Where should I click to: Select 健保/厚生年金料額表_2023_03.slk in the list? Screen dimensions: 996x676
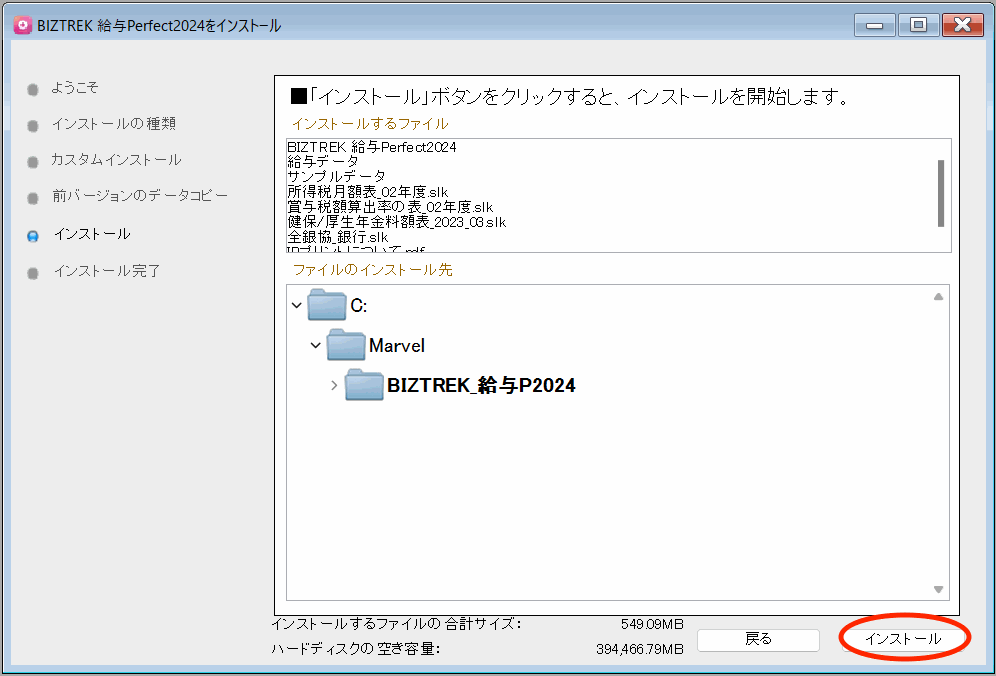click(x=396, y=222)
